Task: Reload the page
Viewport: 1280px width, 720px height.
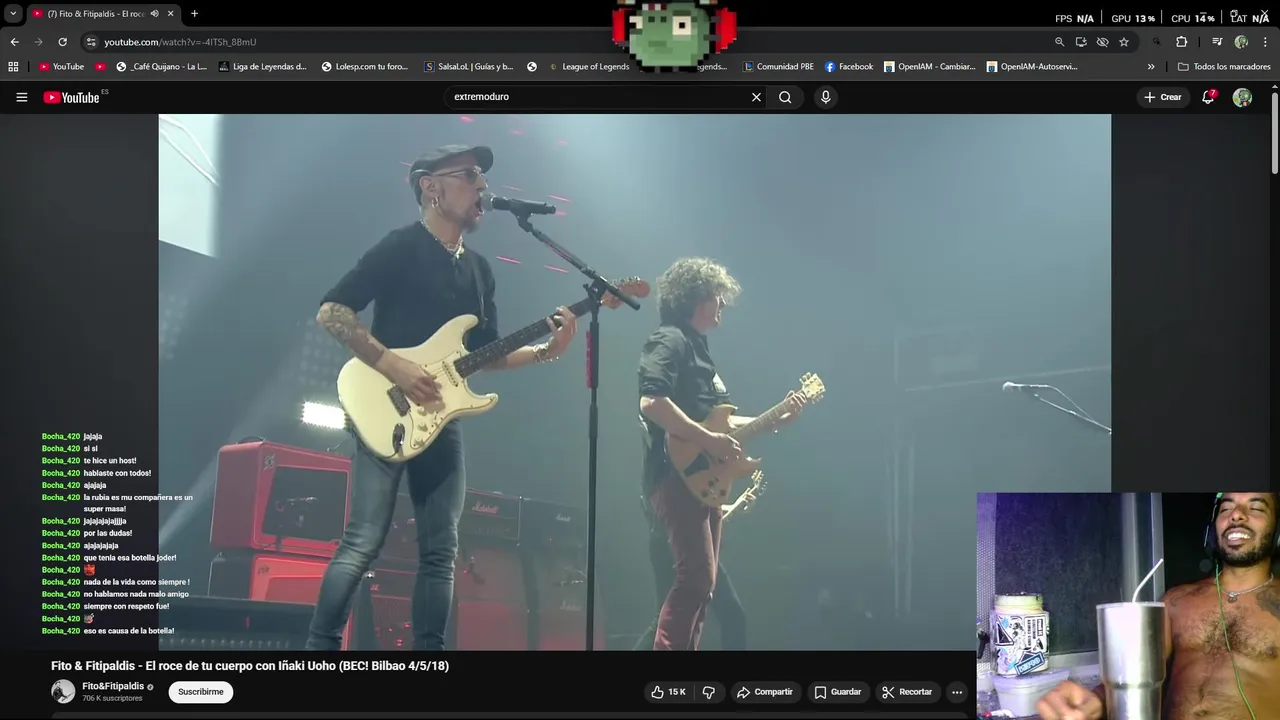Action: 62,42
